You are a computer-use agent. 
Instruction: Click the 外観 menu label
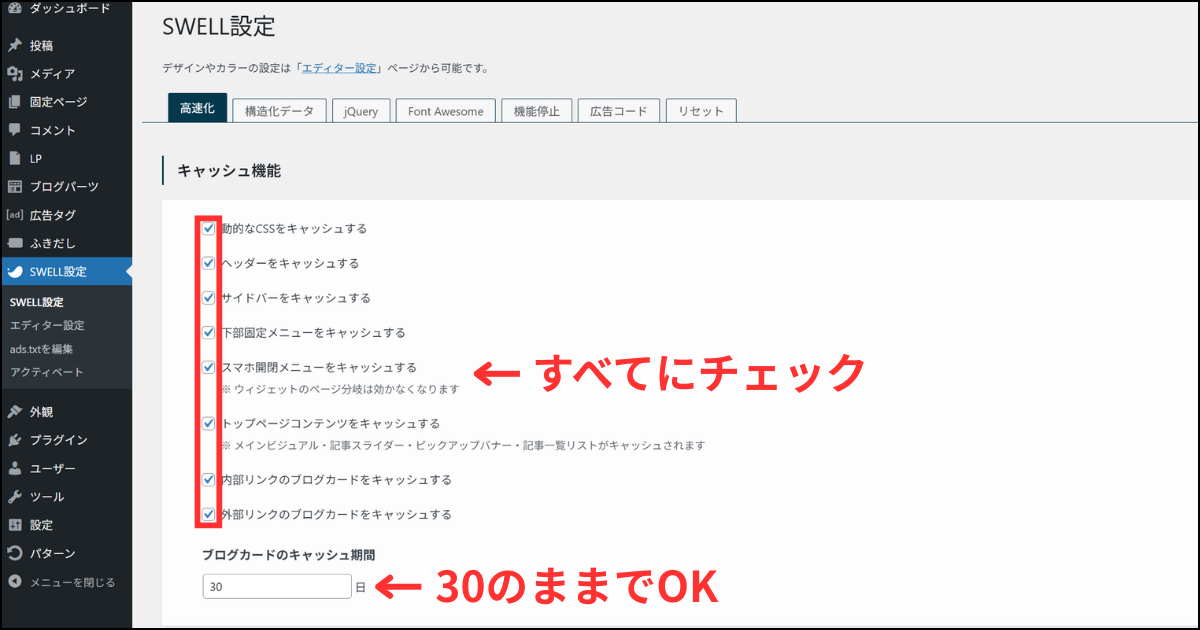pyautogui.click(x=42, y=411)
